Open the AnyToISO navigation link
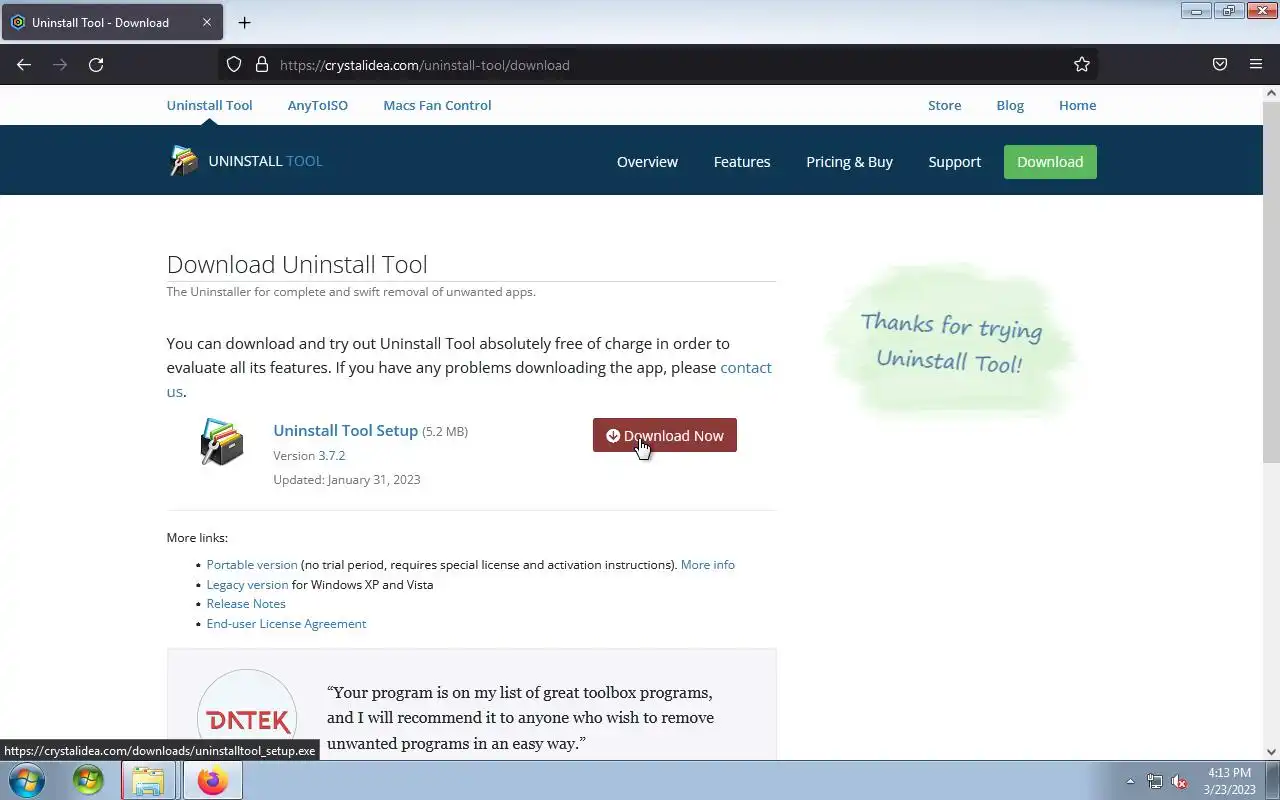The image size is (1280, 800). click(x=318, y=105)
